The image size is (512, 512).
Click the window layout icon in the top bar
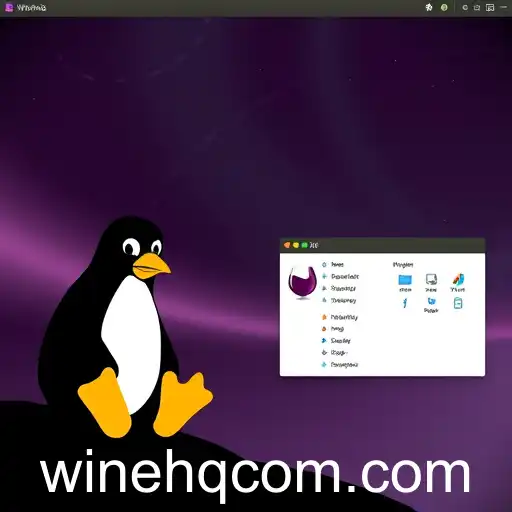click(490, 7)
